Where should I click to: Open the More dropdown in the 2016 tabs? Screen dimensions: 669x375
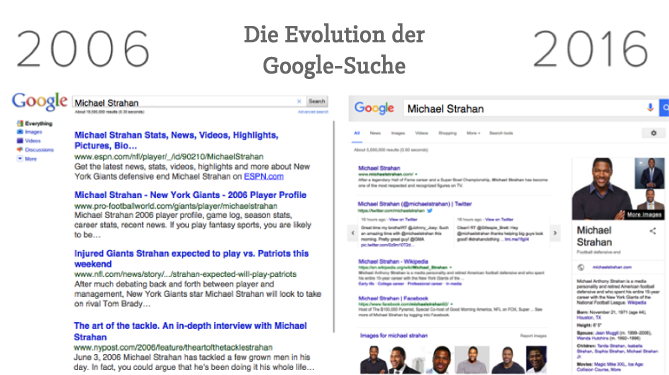[473, 133]
